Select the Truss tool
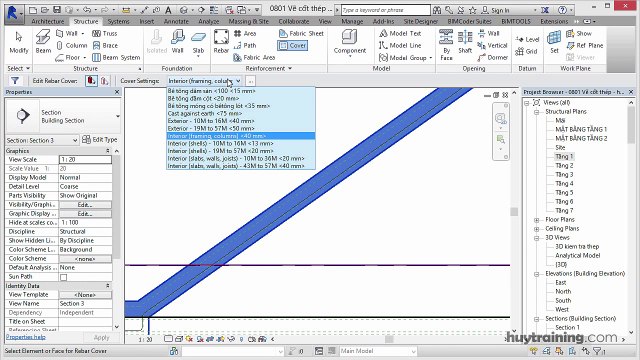 pyautogui.click(x=105, y=33)
